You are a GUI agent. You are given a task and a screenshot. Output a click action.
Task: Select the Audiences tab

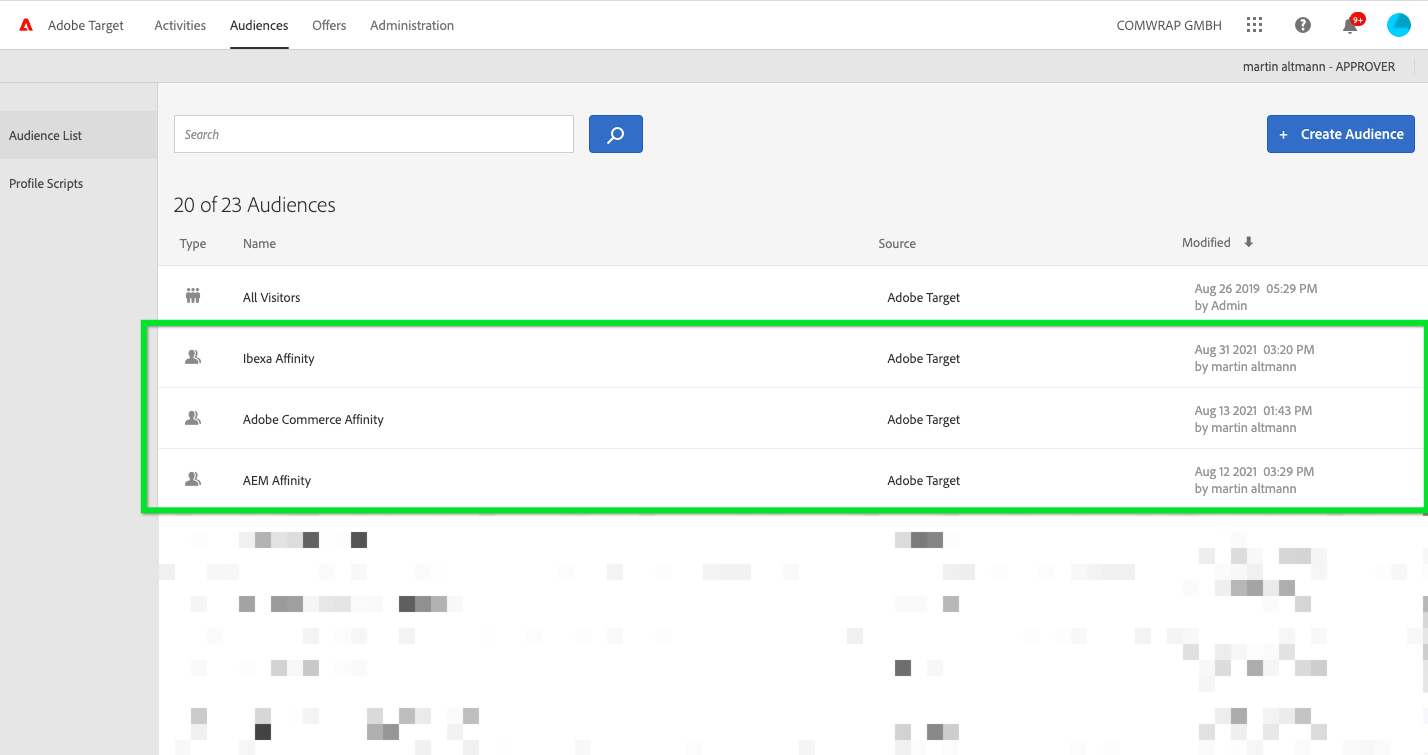coord(259,25)
